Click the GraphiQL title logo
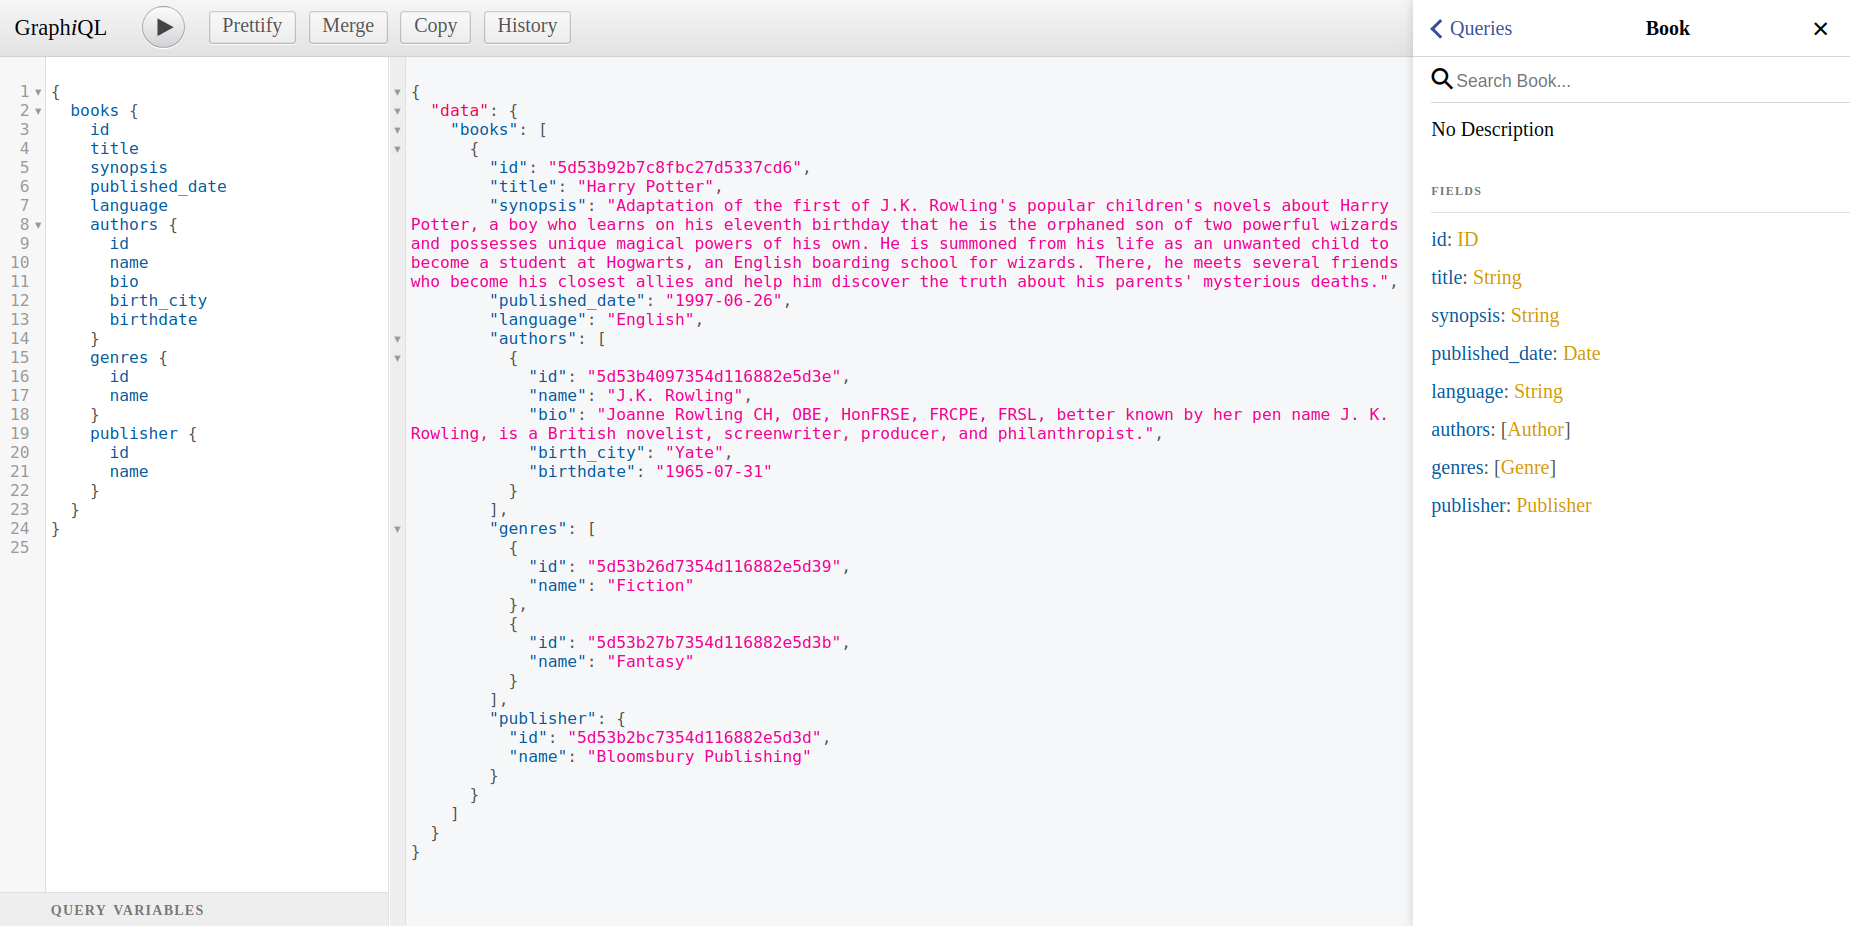 coord(60,27)
